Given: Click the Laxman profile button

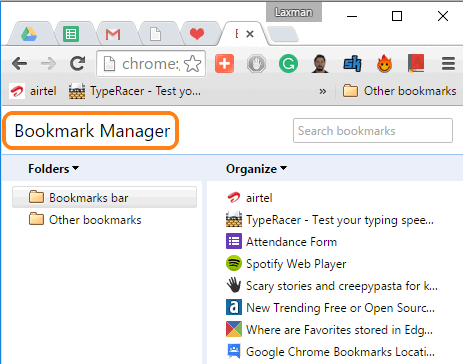Looking at the screenshot, I should tap(294, 12).
